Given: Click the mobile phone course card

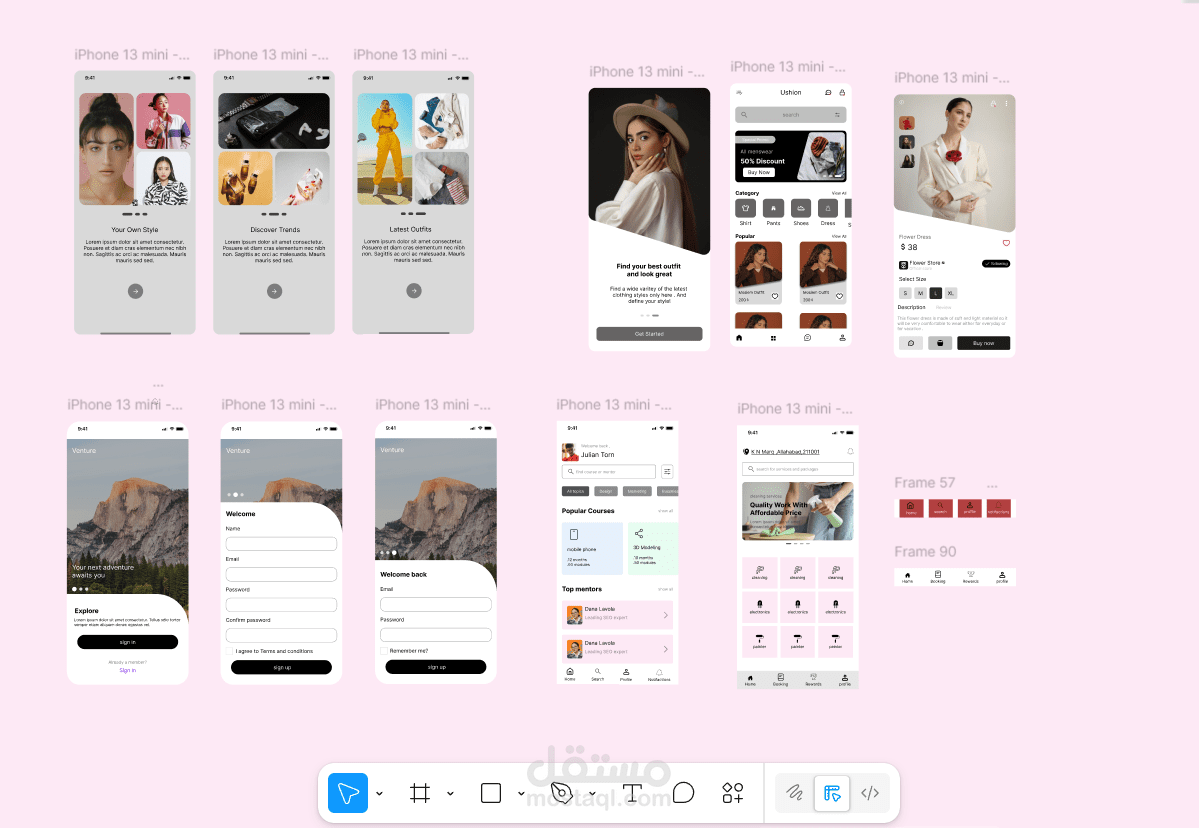Looking at the screenshot, I should [x=593, y=548].
